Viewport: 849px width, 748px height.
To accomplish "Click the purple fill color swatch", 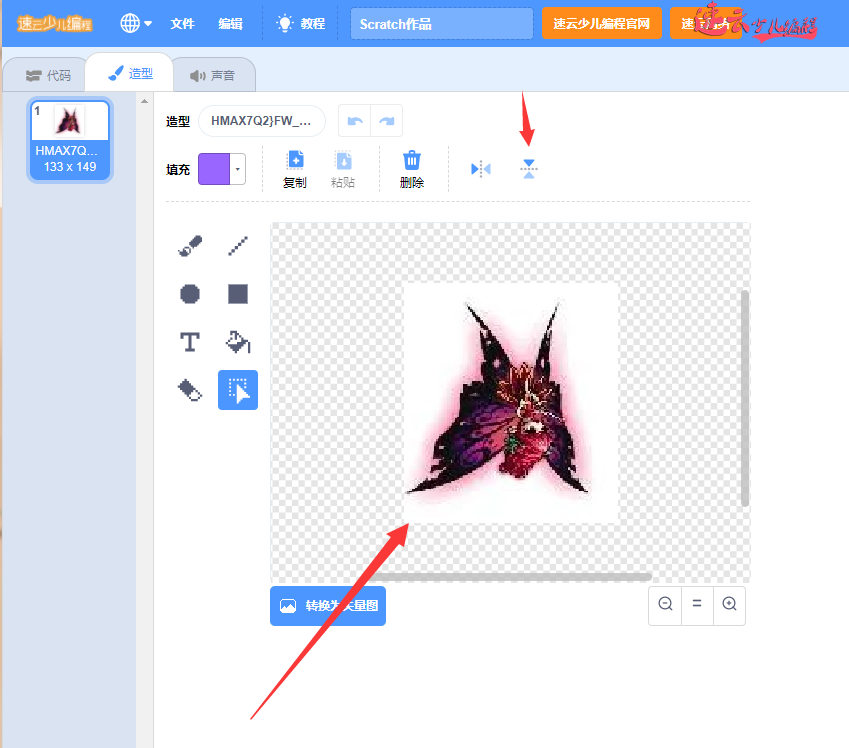I will [214, 170].
